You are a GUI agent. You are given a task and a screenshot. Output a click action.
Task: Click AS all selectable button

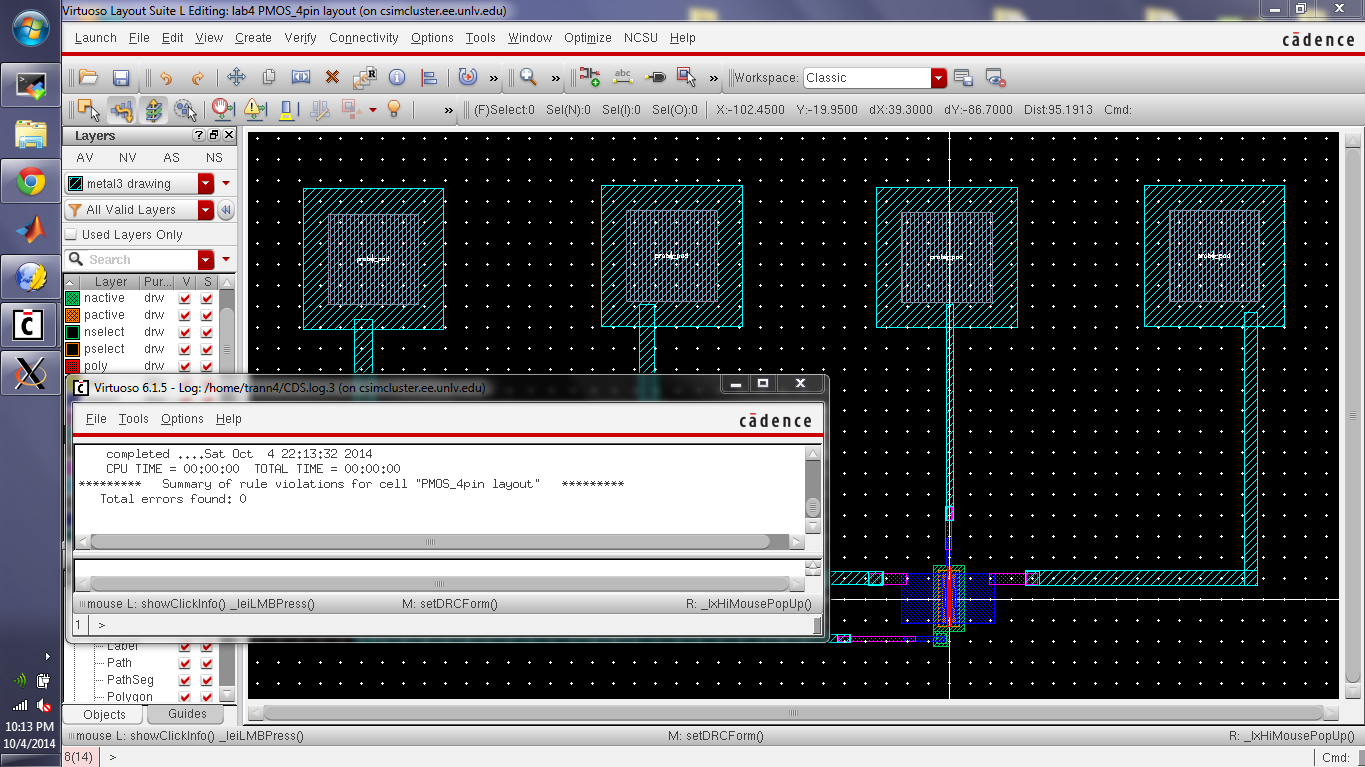tap(171, 158)
